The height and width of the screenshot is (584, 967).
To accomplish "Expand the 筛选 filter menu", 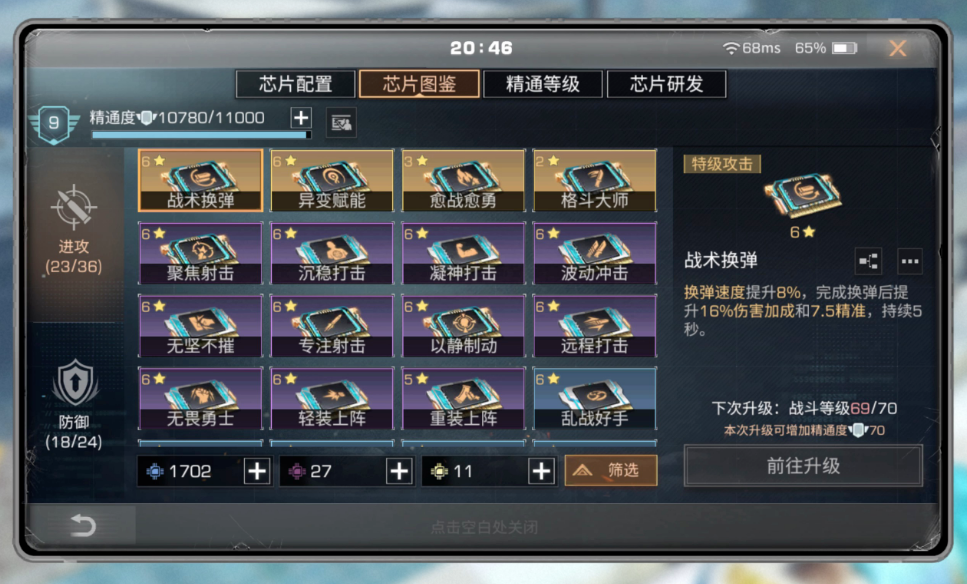I will pos(611,471).
